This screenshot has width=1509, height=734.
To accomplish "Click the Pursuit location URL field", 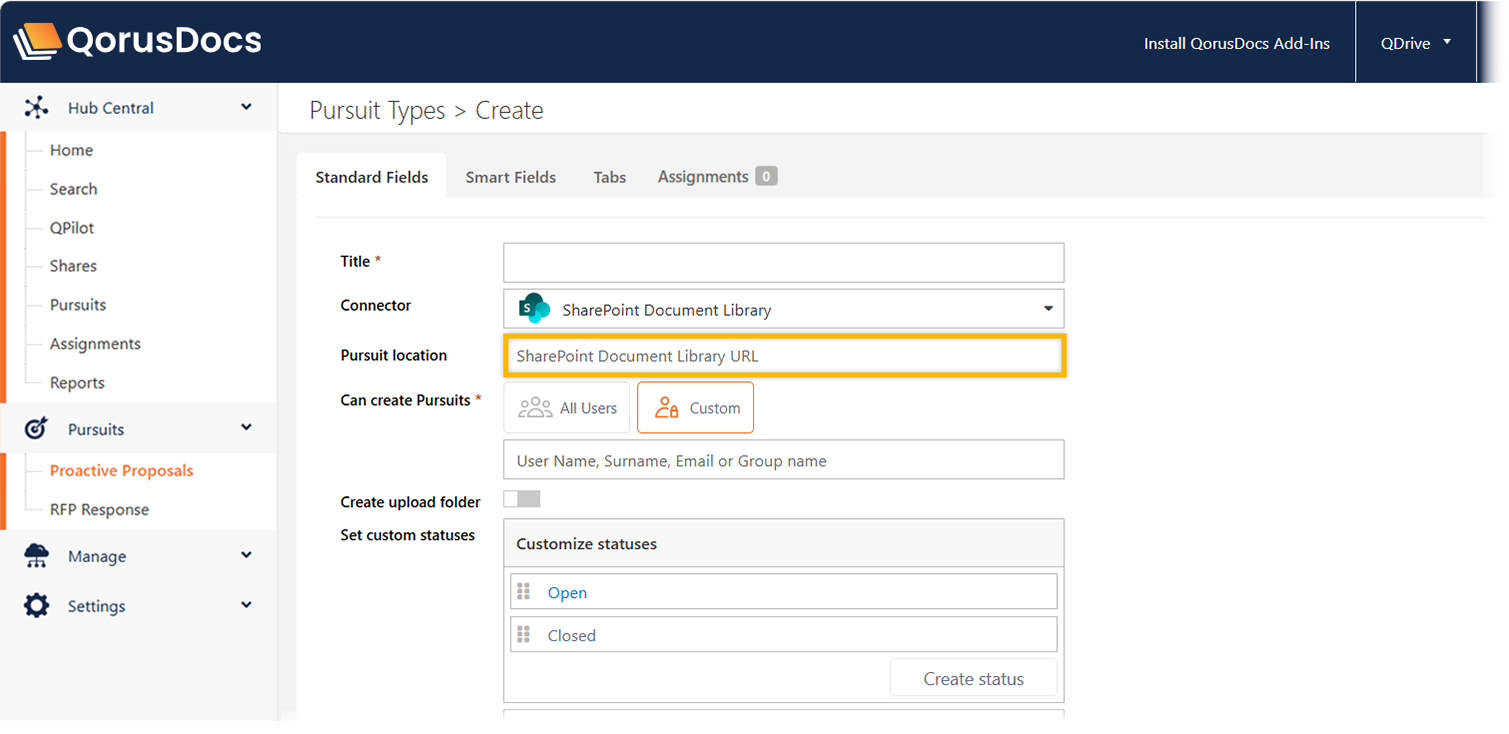I will pyautogui.click(x=784, y=356).
